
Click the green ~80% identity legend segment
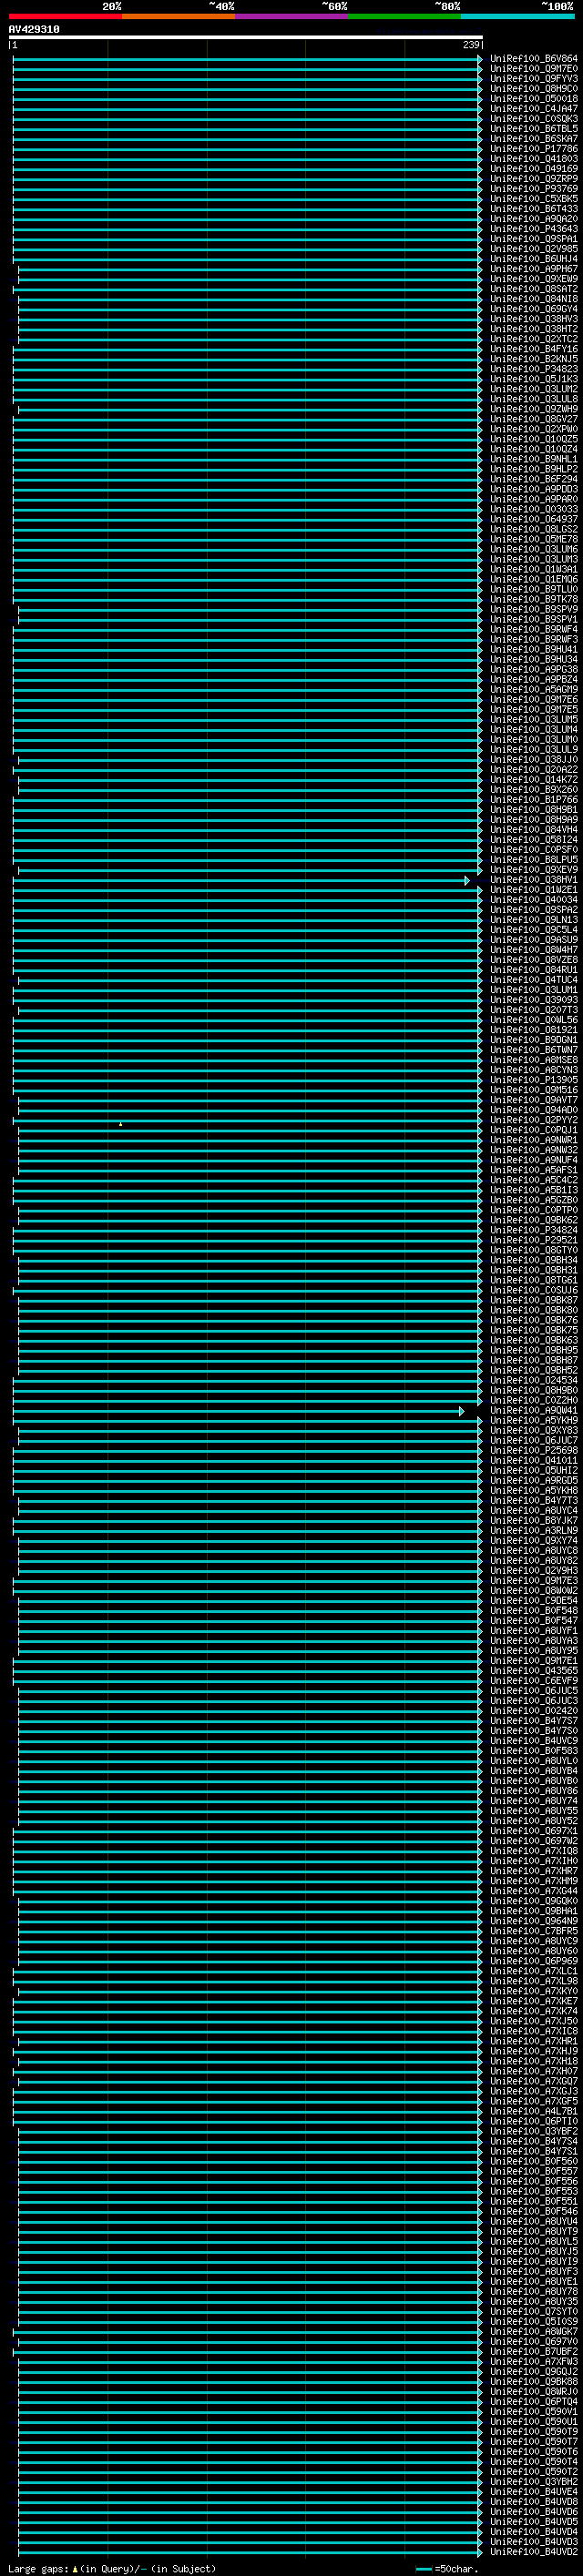pyautogui.click(x=404, y=16)
